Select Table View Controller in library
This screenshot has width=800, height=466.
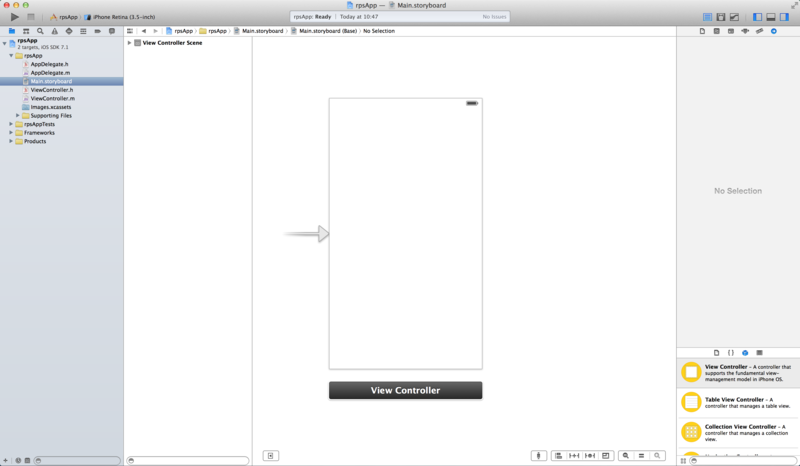(738, 402)
